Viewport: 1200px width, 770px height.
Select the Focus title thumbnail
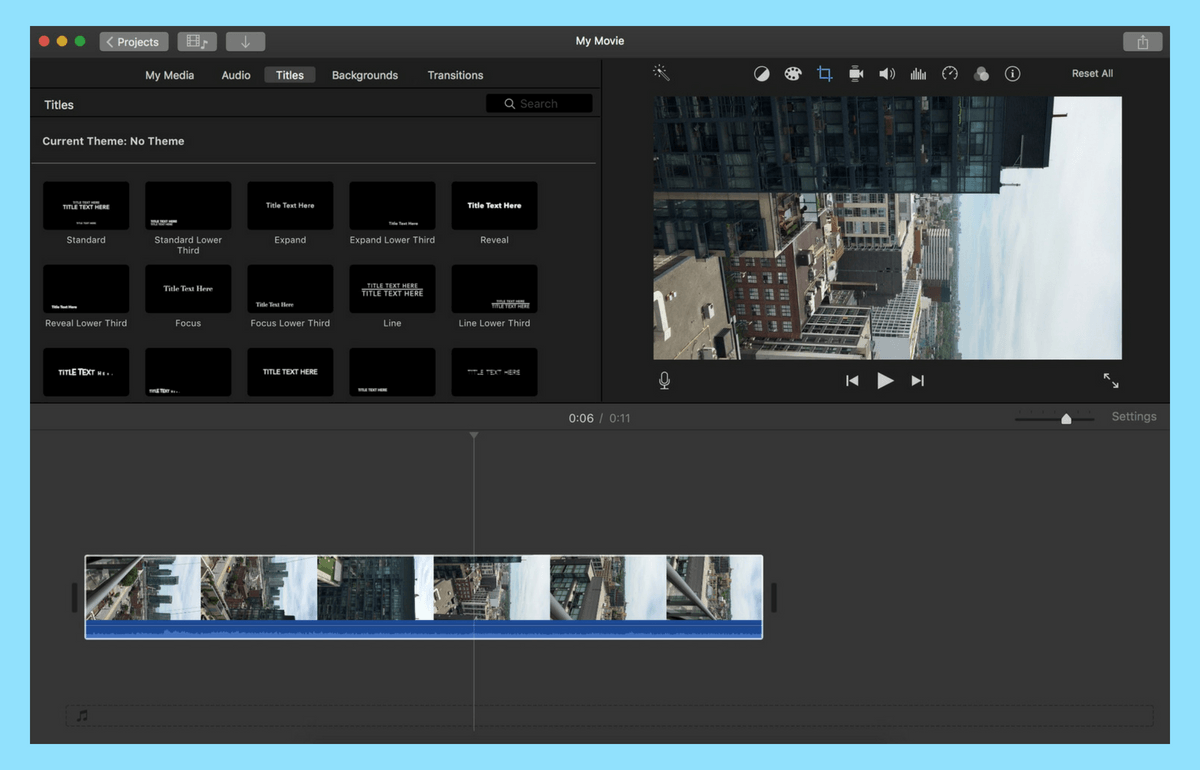(x=188, y=289)
